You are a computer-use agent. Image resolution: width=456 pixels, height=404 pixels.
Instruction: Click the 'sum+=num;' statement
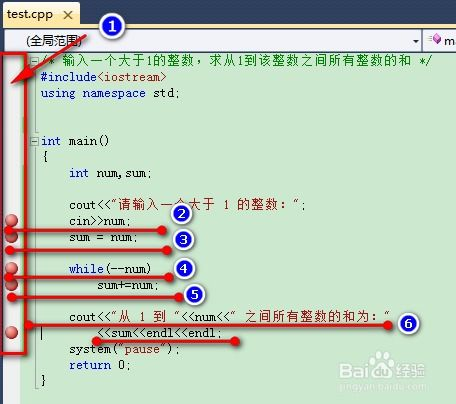tap(128, 285)
